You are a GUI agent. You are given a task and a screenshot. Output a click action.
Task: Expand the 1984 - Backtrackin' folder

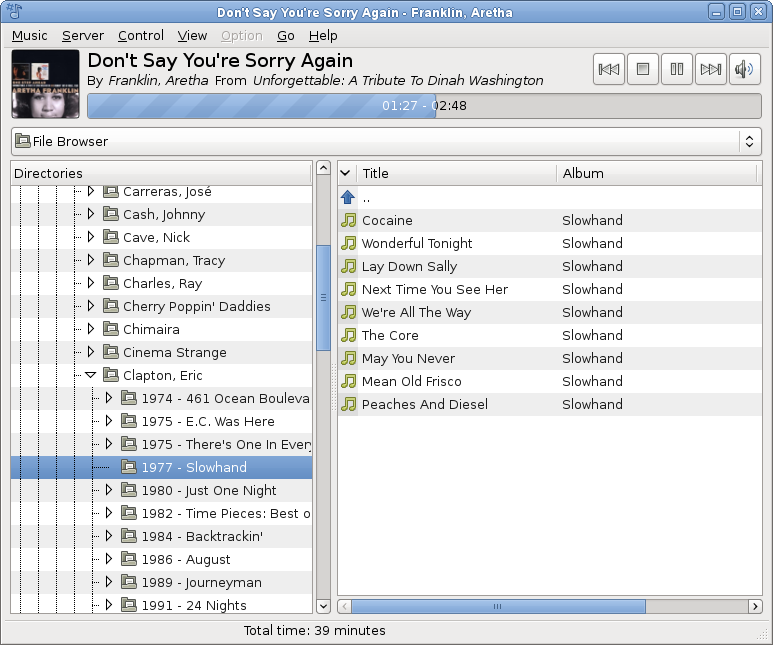[x=109, y=536]
